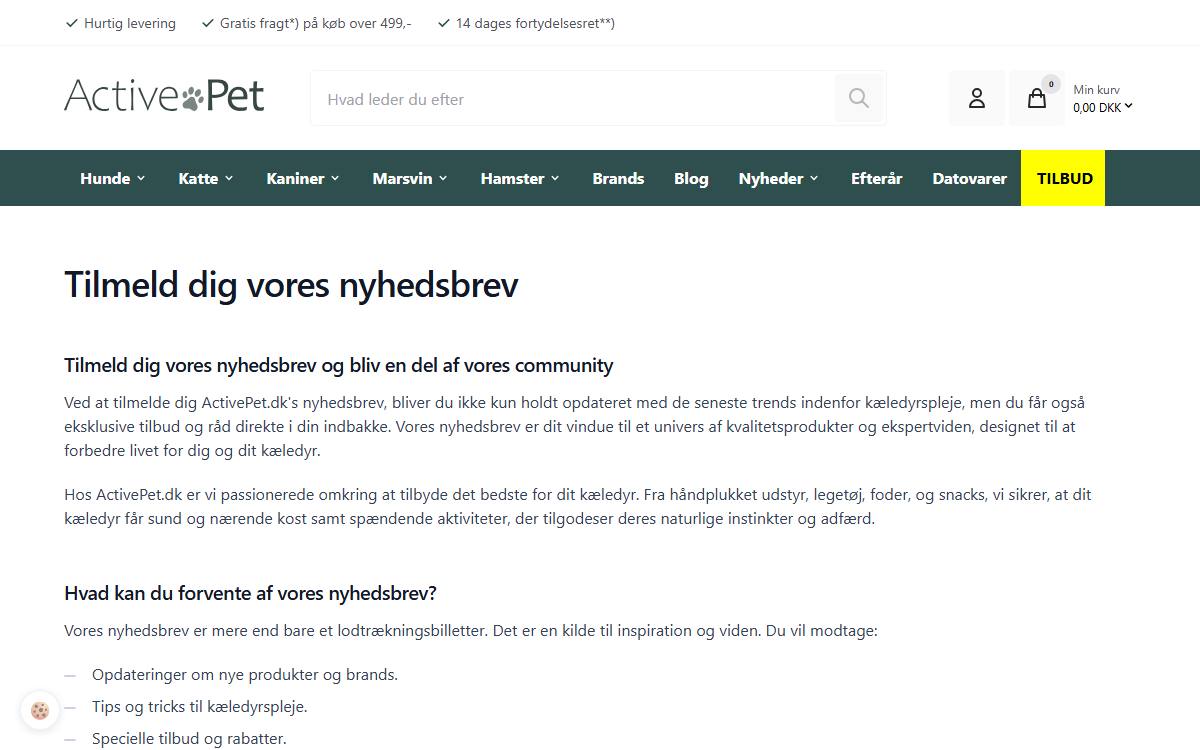
Task: Open the Hunde menu
Action: (x=105, y=178)
